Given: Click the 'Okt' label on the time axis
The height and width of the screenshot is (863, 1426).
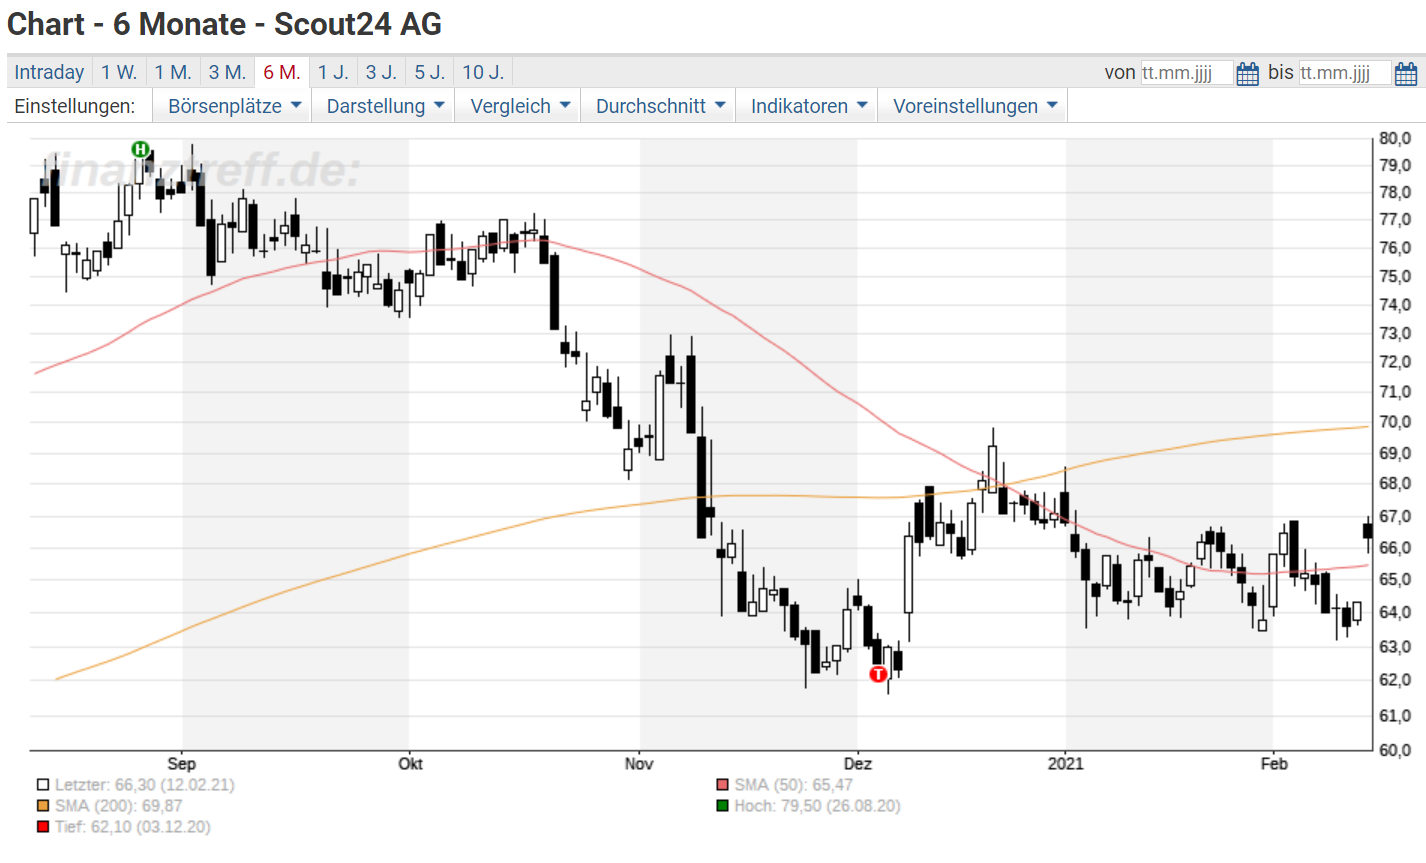Looking at the screenshot, I should point(410,764).
